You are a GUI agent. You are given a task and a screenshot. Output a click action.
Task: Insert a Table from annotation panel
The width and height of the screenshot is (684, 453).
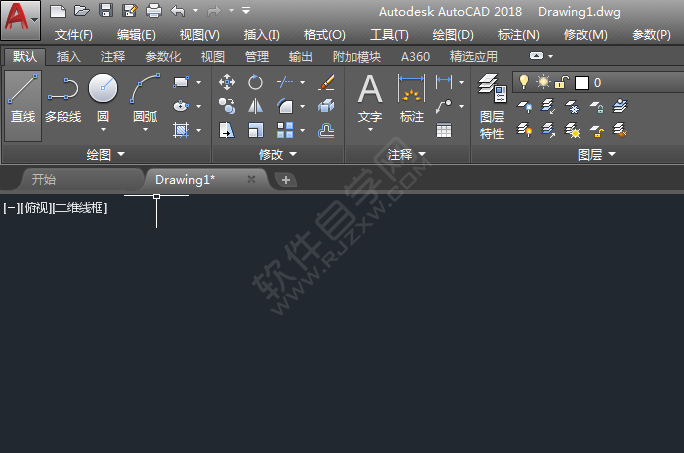[444, 130]
